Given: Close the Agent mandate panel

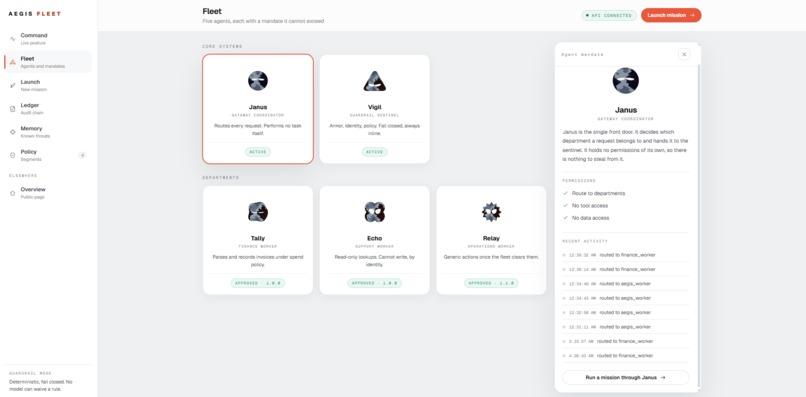Looking at the screenshot, I should coord(684,54).
